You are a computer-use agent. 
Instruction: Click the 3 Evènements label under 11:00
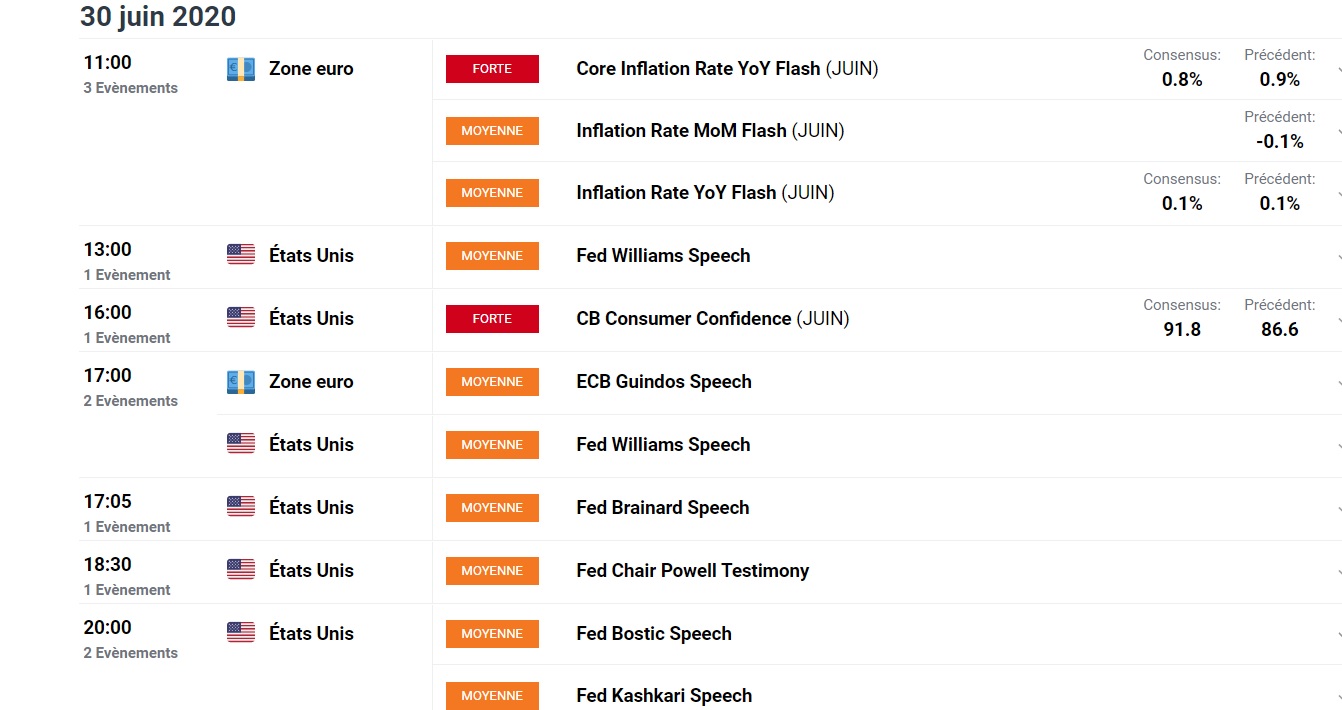click(131, 88)
